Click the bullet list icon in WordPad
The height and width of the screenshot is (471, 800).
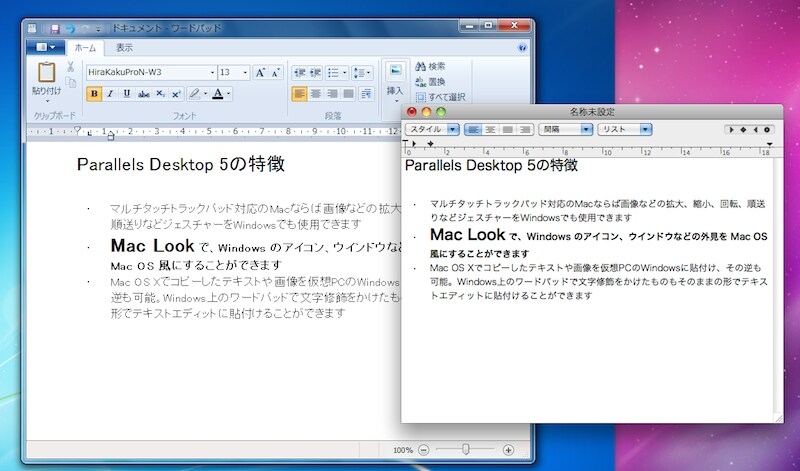point(333,72)
